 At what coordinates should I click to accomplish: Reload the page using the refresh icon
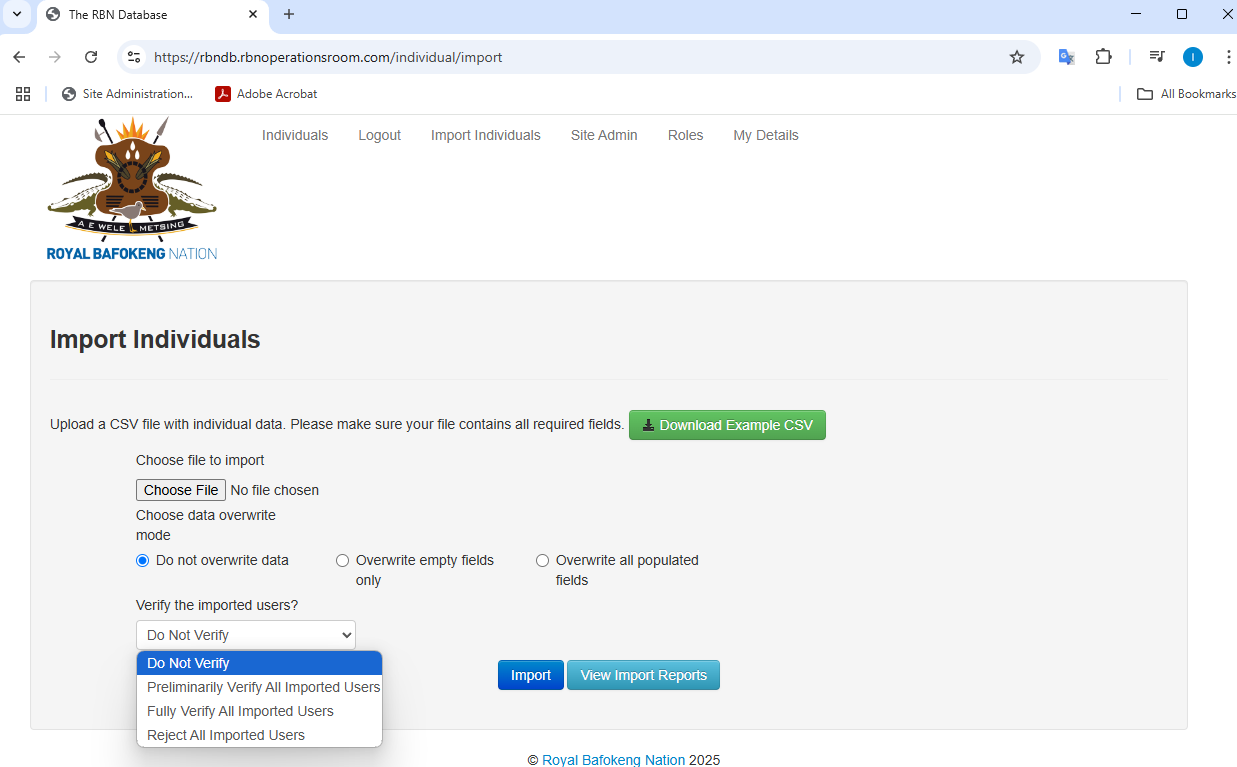tap(91, 57)
